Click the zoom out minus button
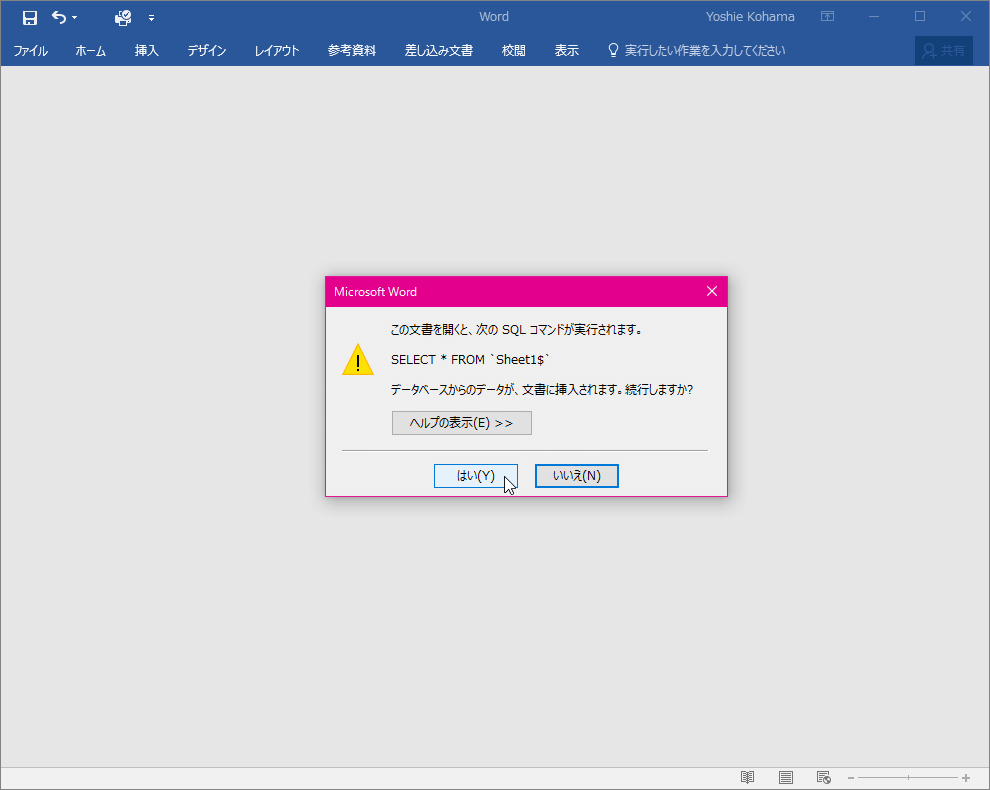Viewport: 990px width, 790px height. point(850,778)
